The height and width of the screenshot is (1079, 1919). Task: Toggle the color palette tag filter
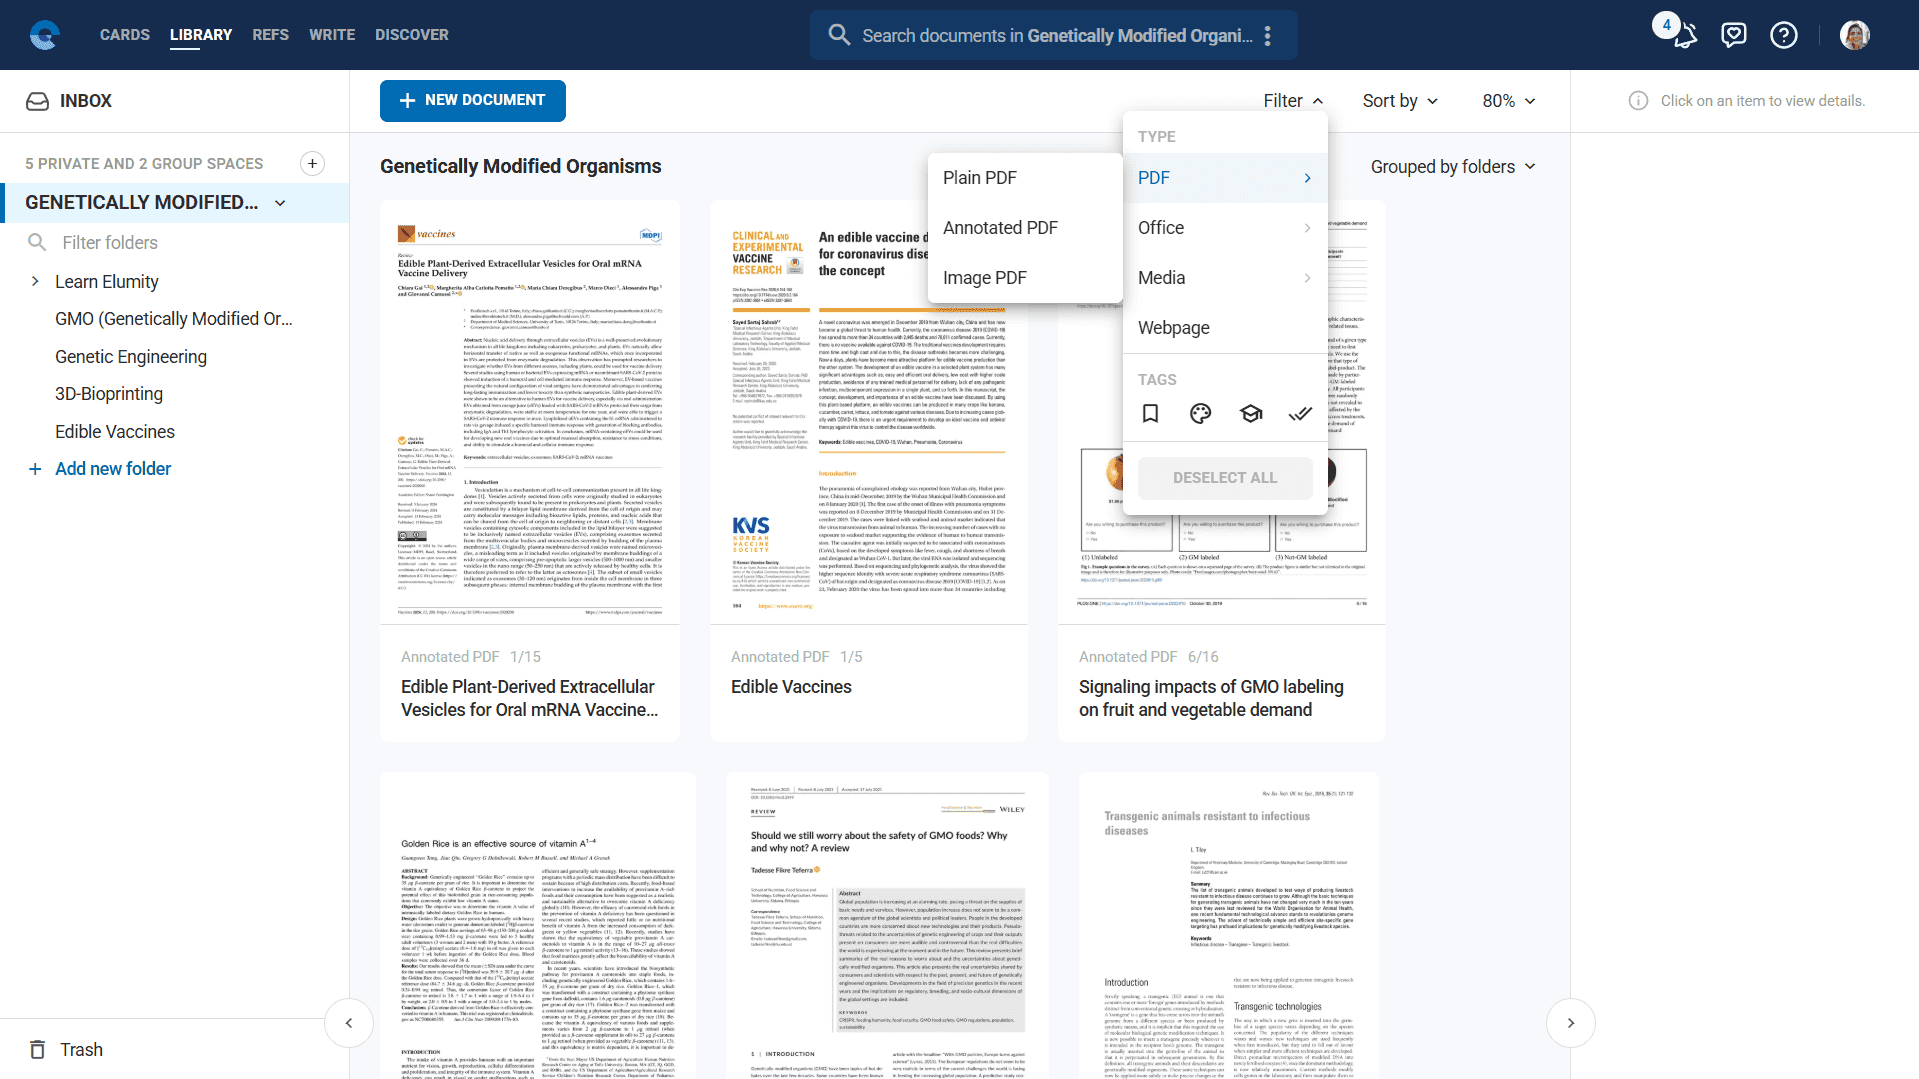coord(1200,414)
